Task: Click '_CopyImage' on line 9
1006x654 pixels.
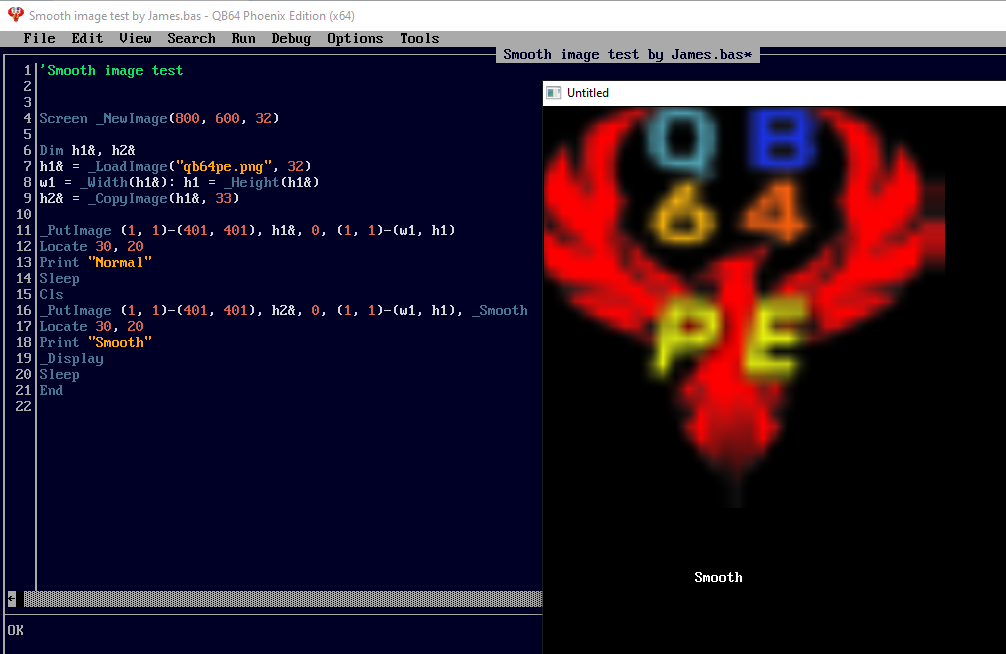Action: [x=128, y=199]
